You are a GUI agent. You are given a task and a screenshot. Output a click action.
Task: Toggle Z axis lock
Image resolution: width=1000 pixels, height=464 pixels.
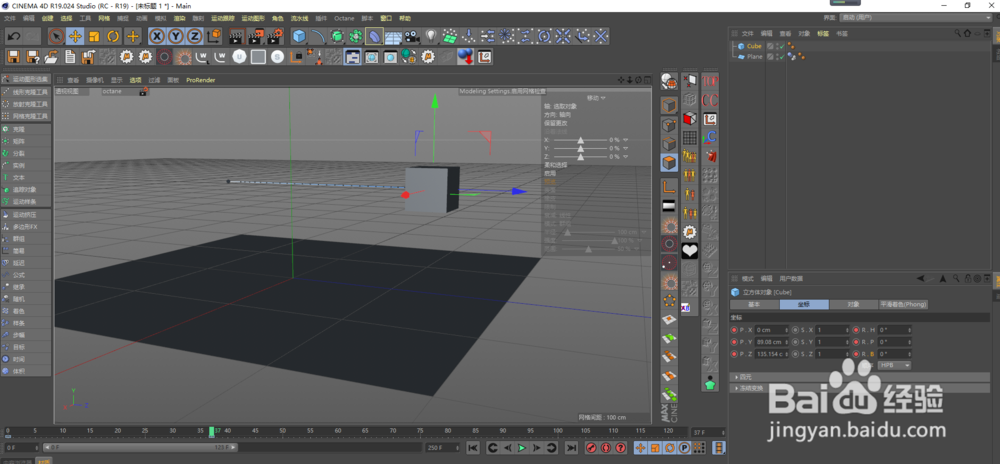(195, 36)
